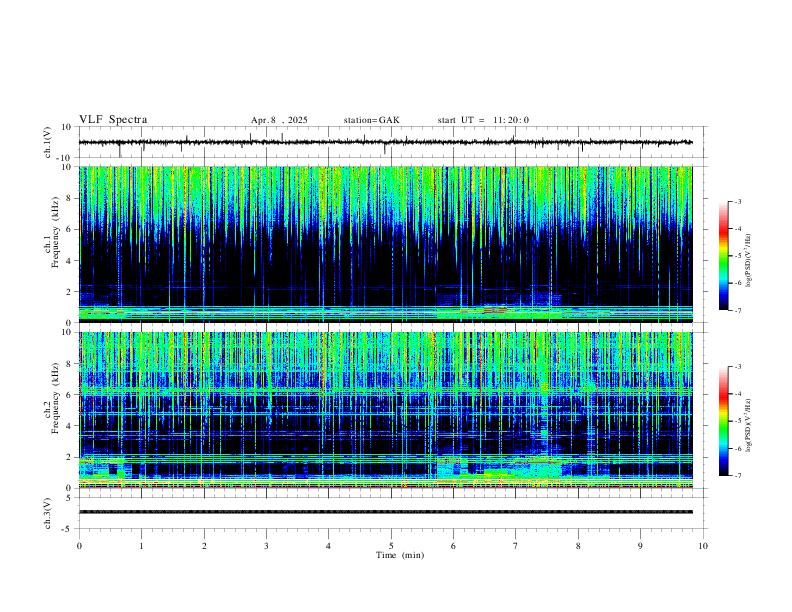Click the 2 kHz tick of ch.2 spectrogram
This screenshot has height=612, width=792.
[x=69, y=457]
